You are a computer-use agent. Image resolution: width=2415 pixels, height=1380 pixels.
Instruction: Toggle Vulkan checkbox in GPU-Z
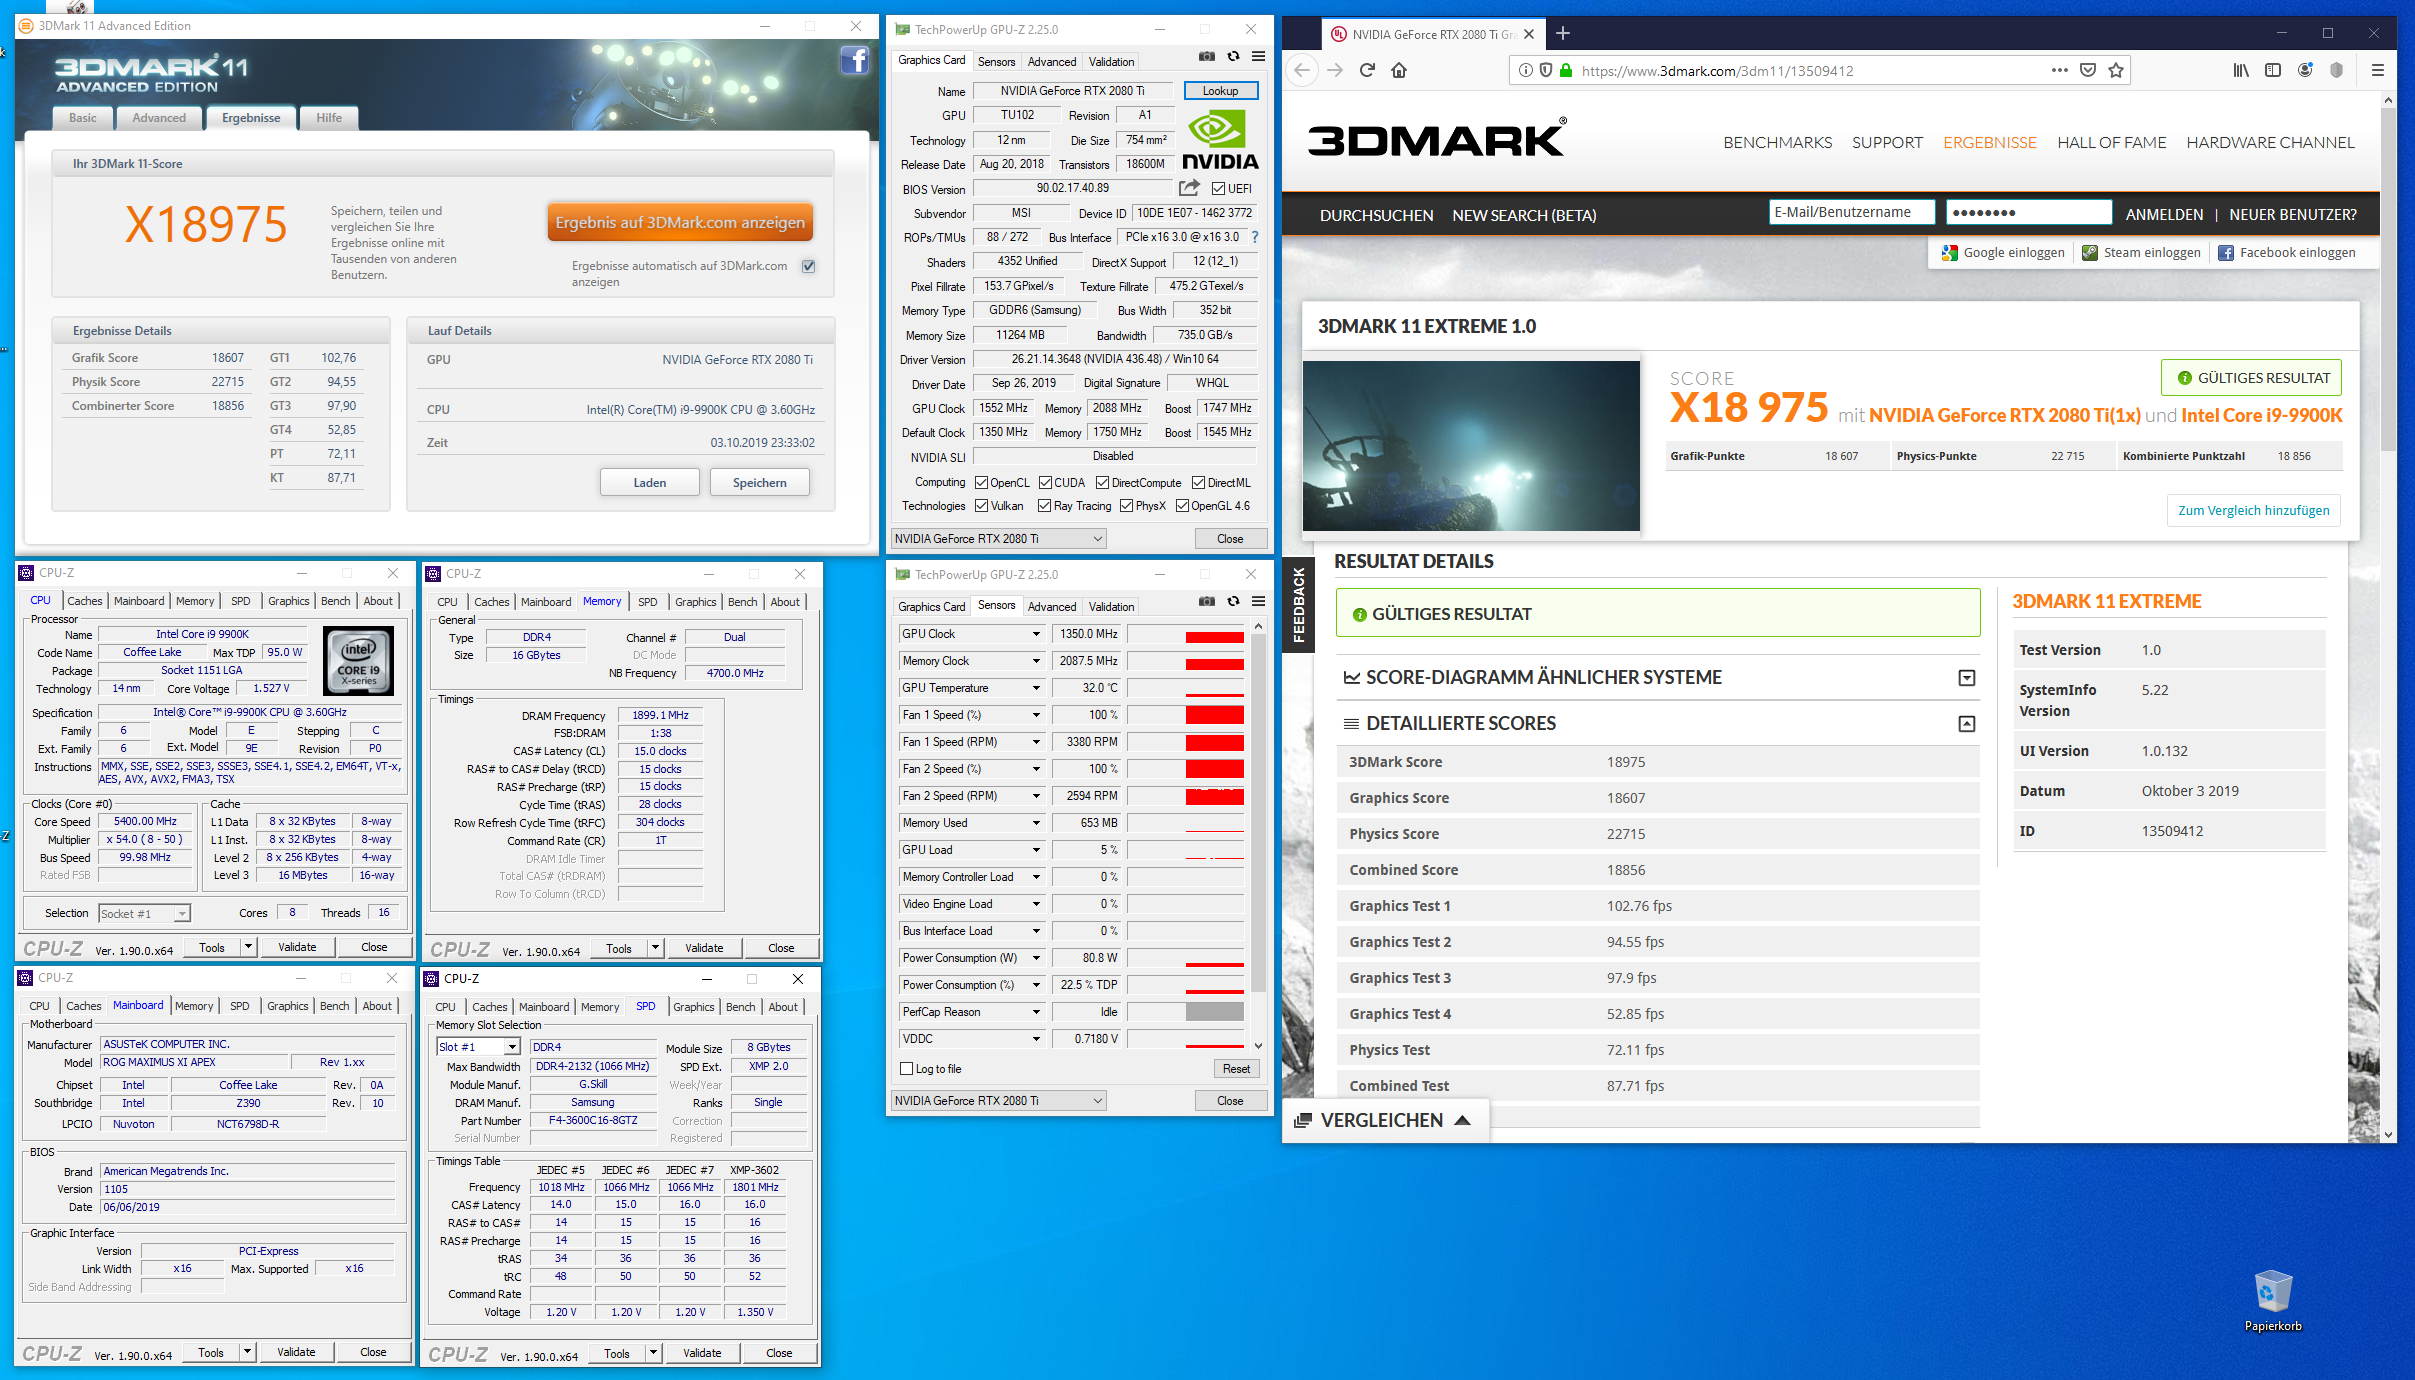981,506
